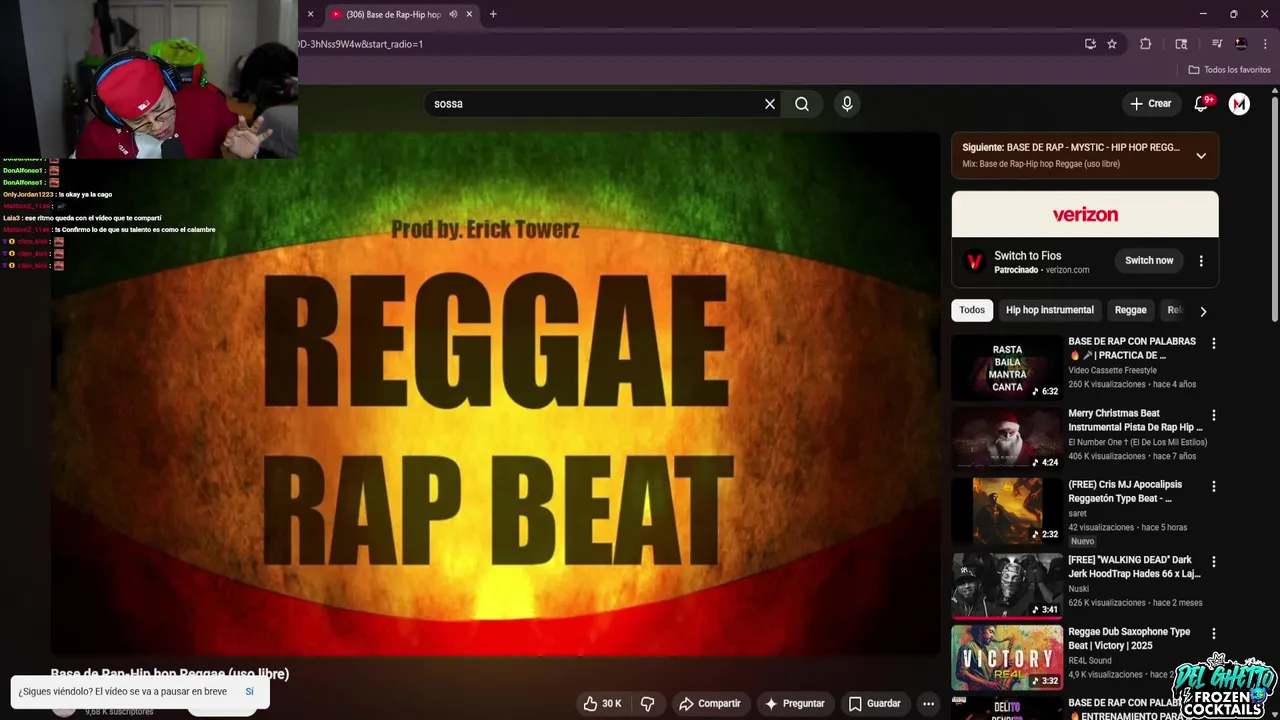Select the Todos filter chip
This screenshot has width=1280, height=720.
[x=972, y=310]
